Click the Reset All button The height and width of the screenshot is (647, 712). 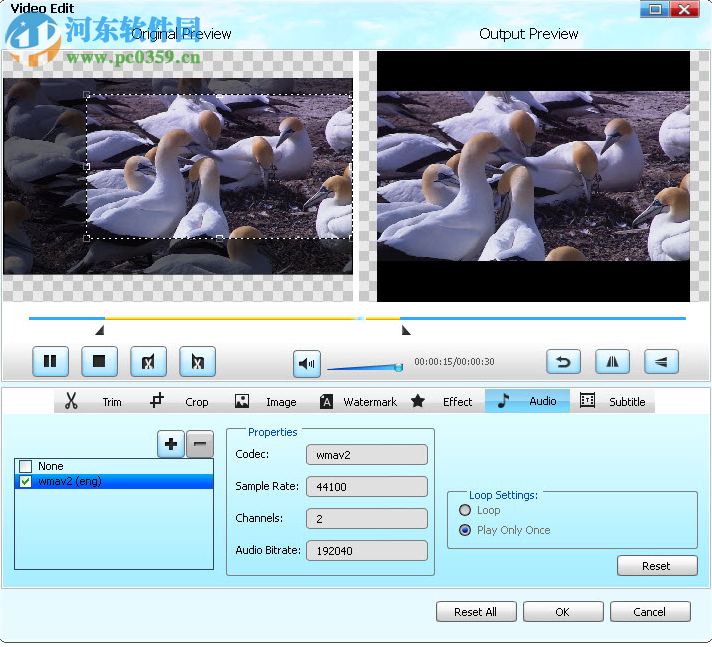point(476,612)
